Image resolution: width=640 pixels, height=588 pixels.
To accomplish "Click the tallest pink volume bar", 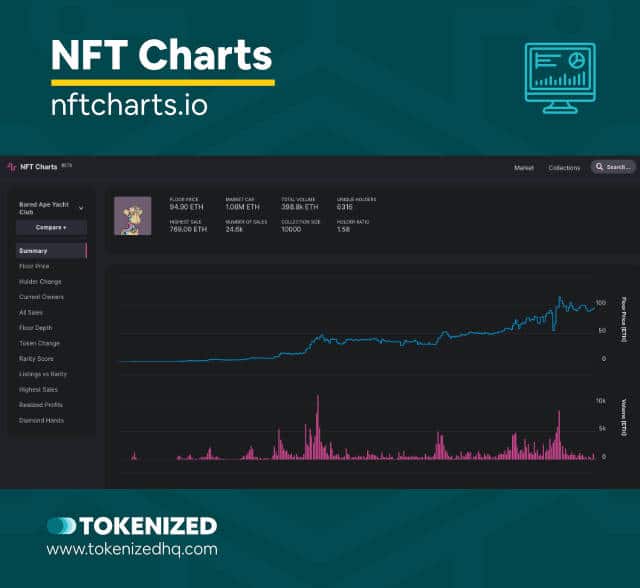I will [x=318, y=426].
